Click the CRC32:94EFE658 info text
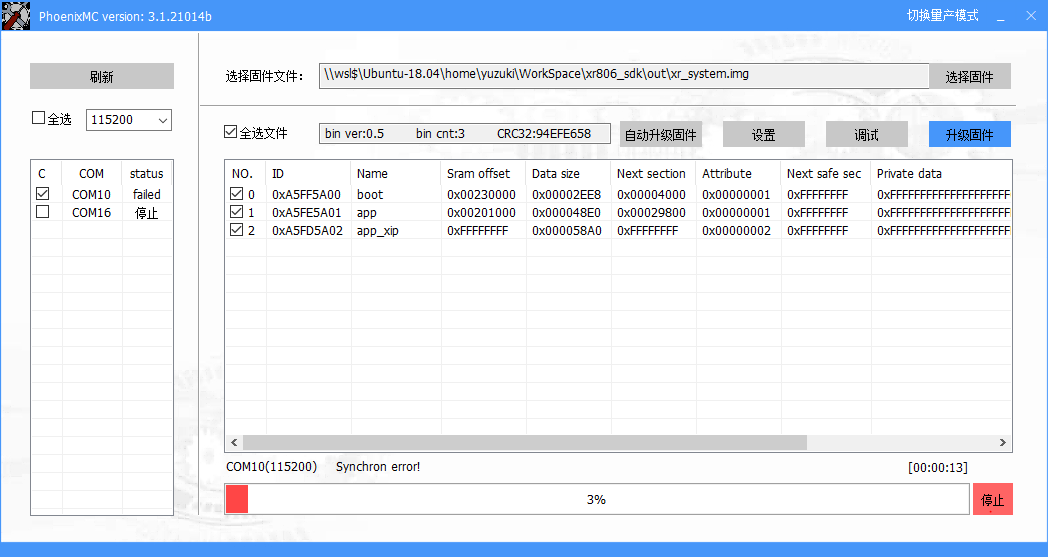Image resolution: width=1048 pixels, height=557 pixels. coord(544,134)
